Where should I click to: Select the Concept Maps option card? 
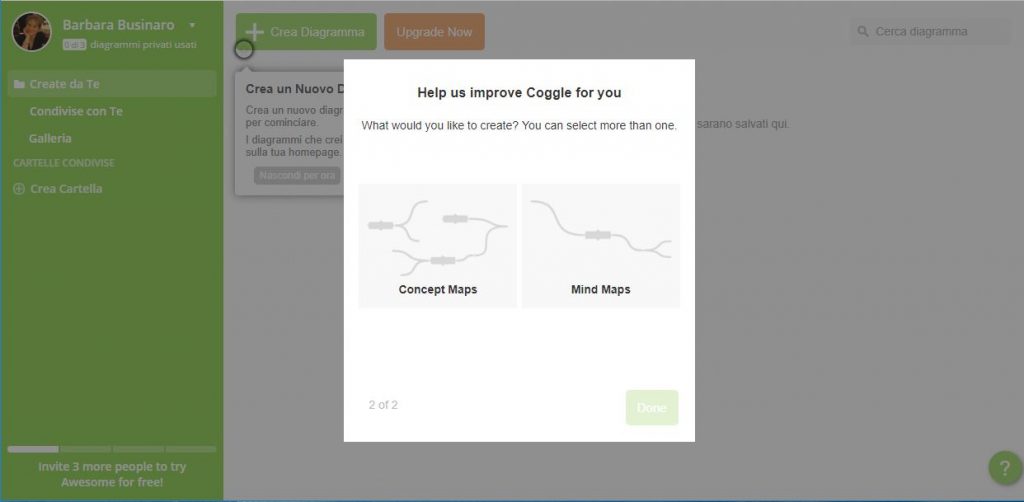[x=438, y=245]
